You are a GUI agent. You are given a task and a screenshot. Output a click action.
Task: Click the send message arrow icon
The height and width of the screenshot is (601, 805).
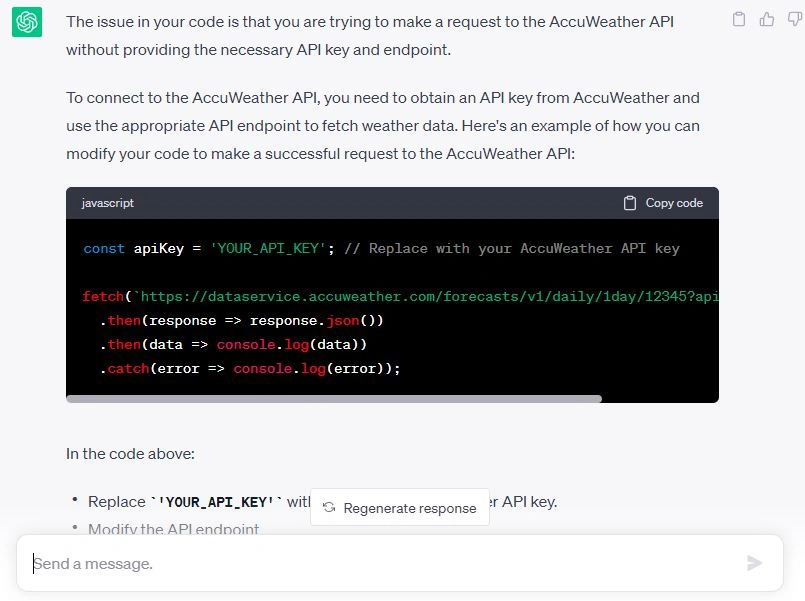754,563
